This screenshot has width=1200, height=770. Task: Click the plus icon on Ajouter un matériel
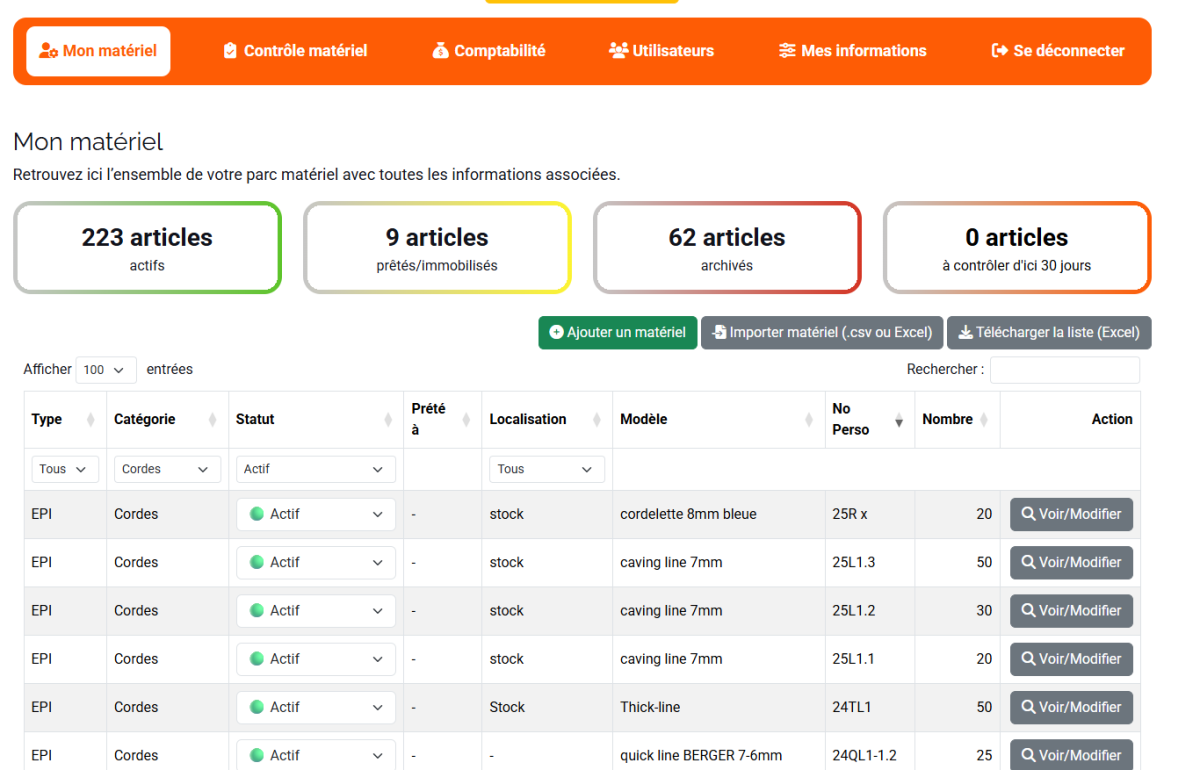557,333
